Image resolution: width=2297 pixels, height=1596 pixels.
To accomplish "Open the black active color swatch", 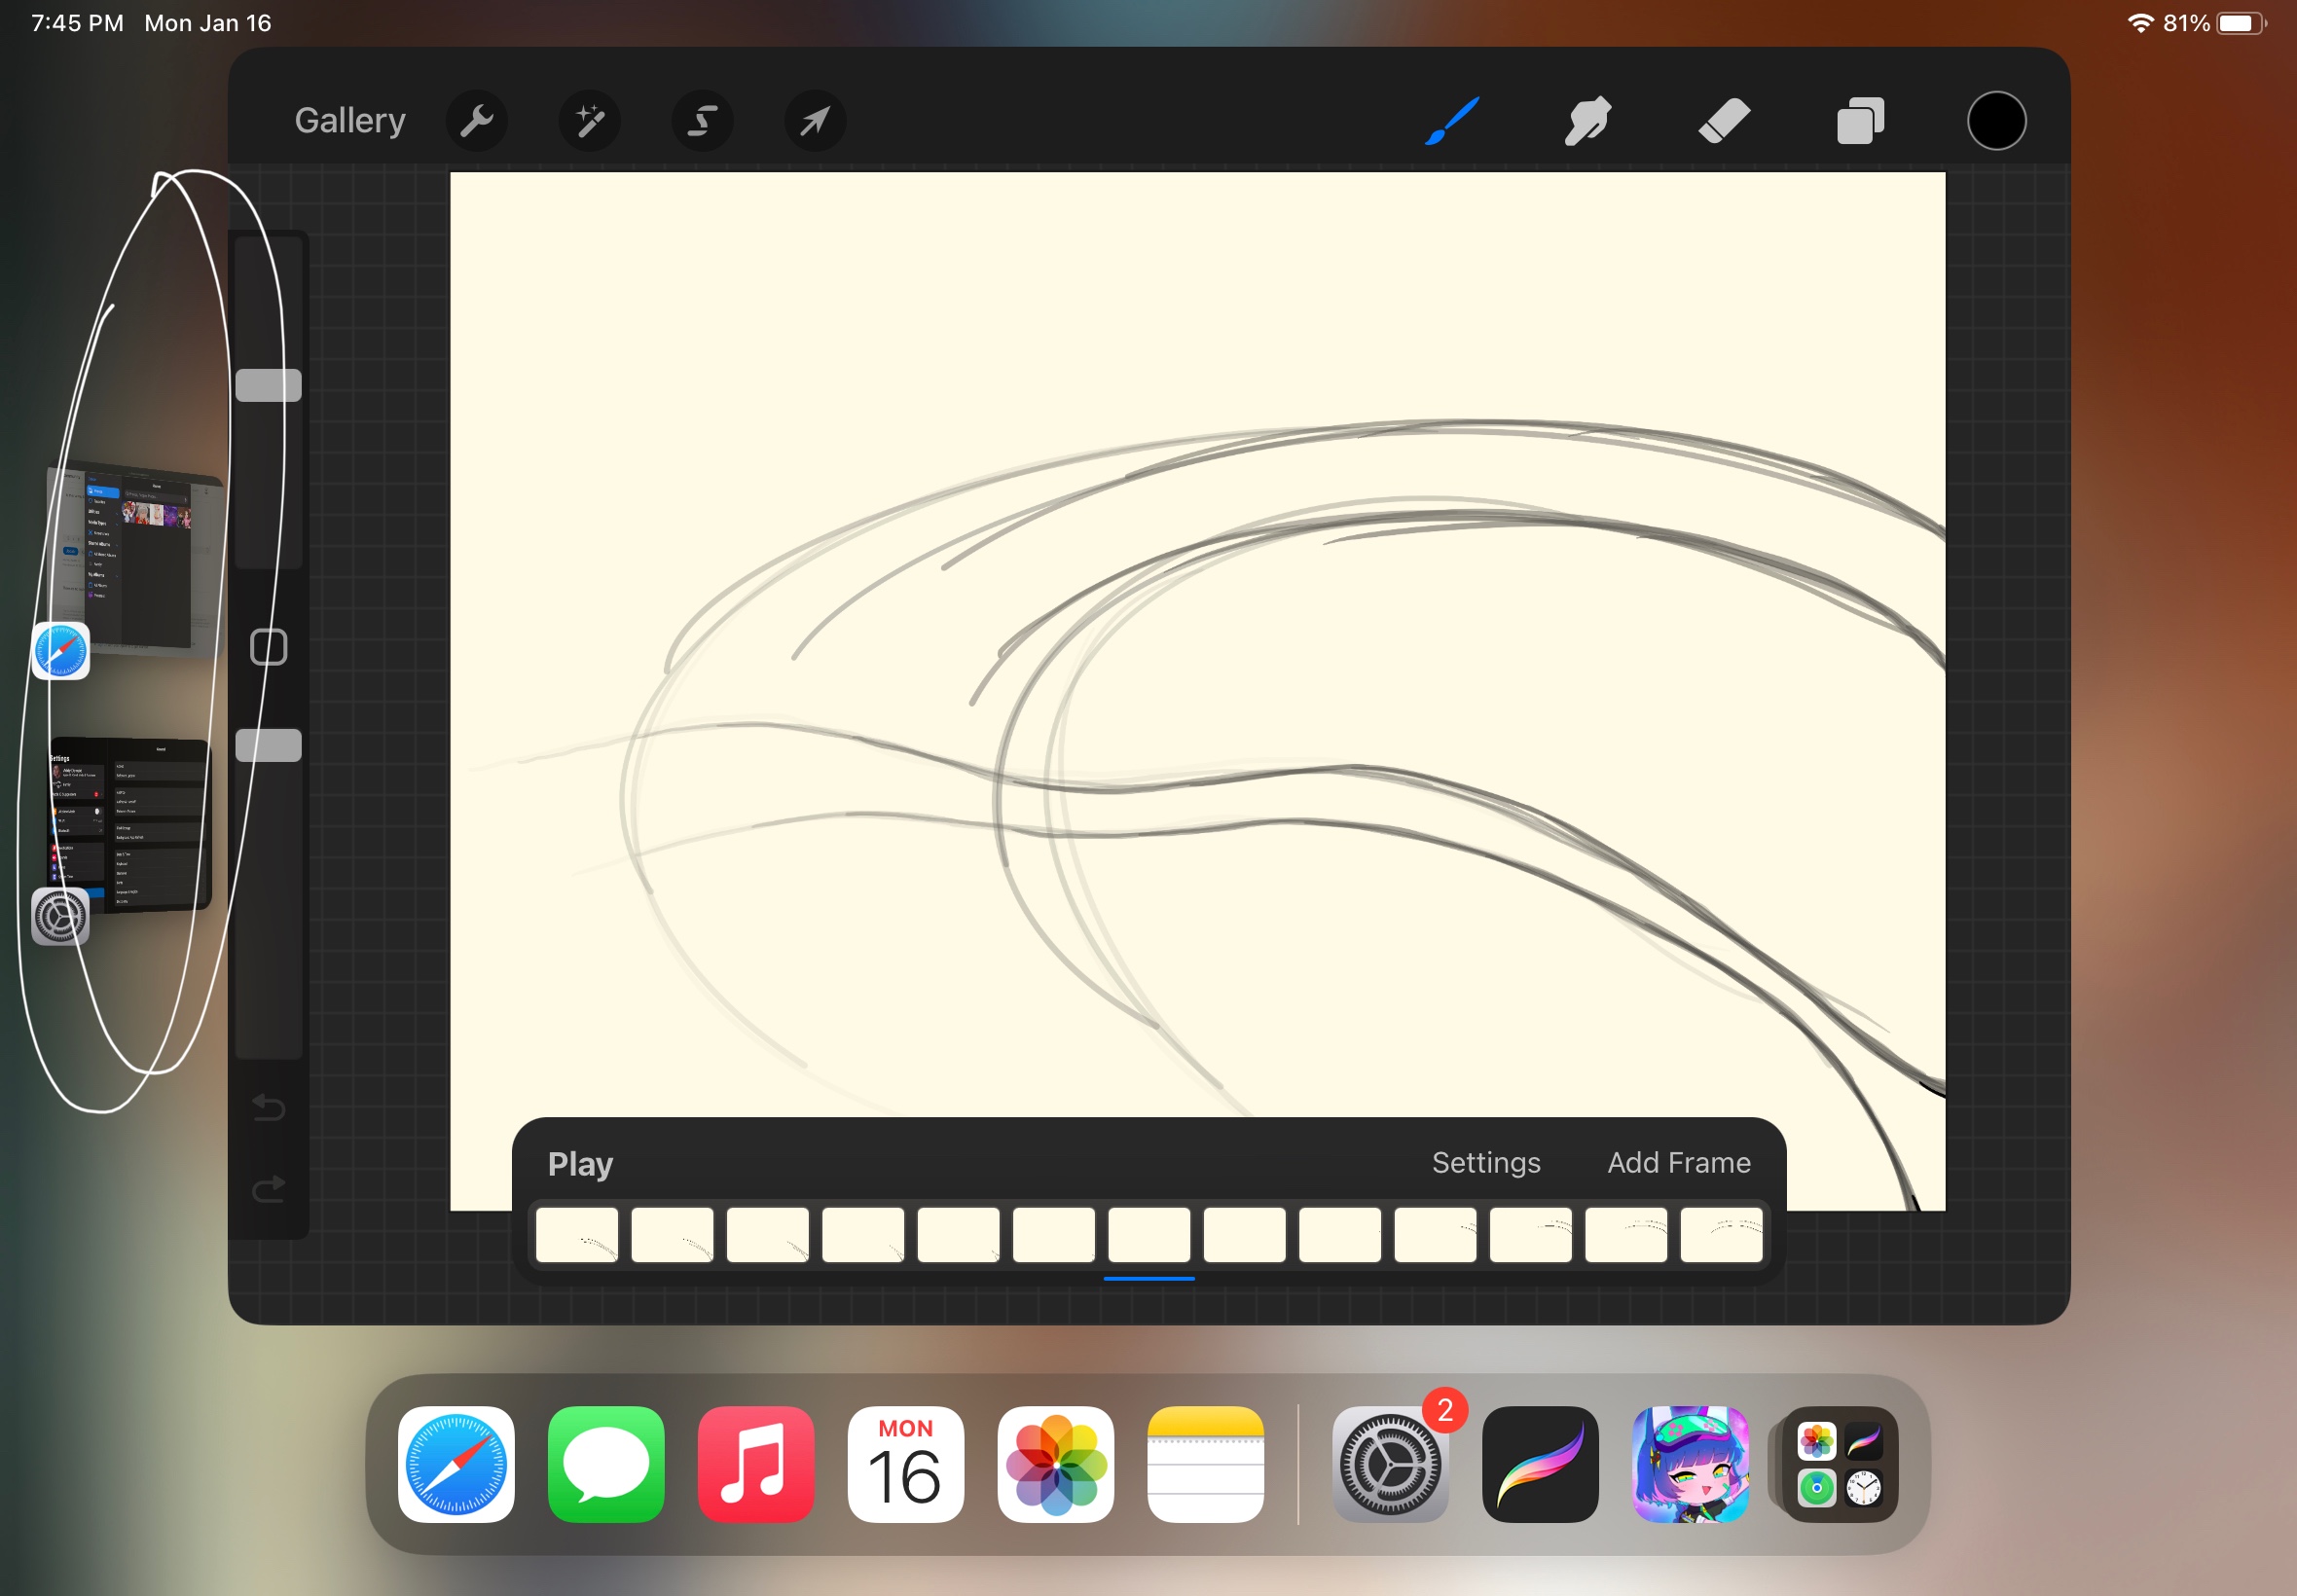I will (1996, 121).
